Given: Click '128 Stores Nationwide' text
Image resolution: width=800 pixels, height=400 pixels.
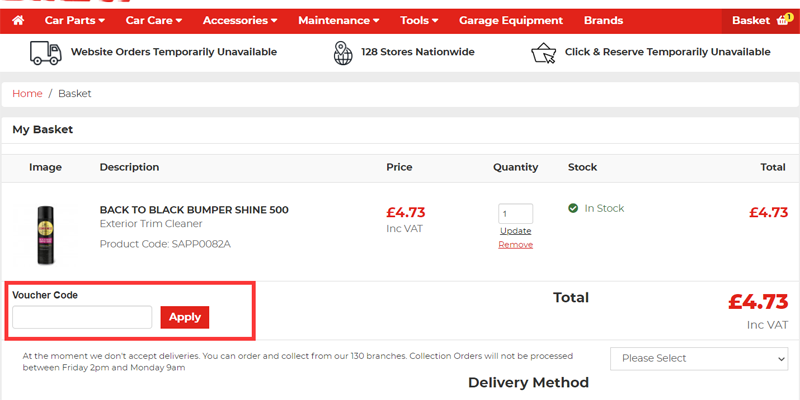Looking at the screenshot, I should pyautogui.click(x=418, y=52).
